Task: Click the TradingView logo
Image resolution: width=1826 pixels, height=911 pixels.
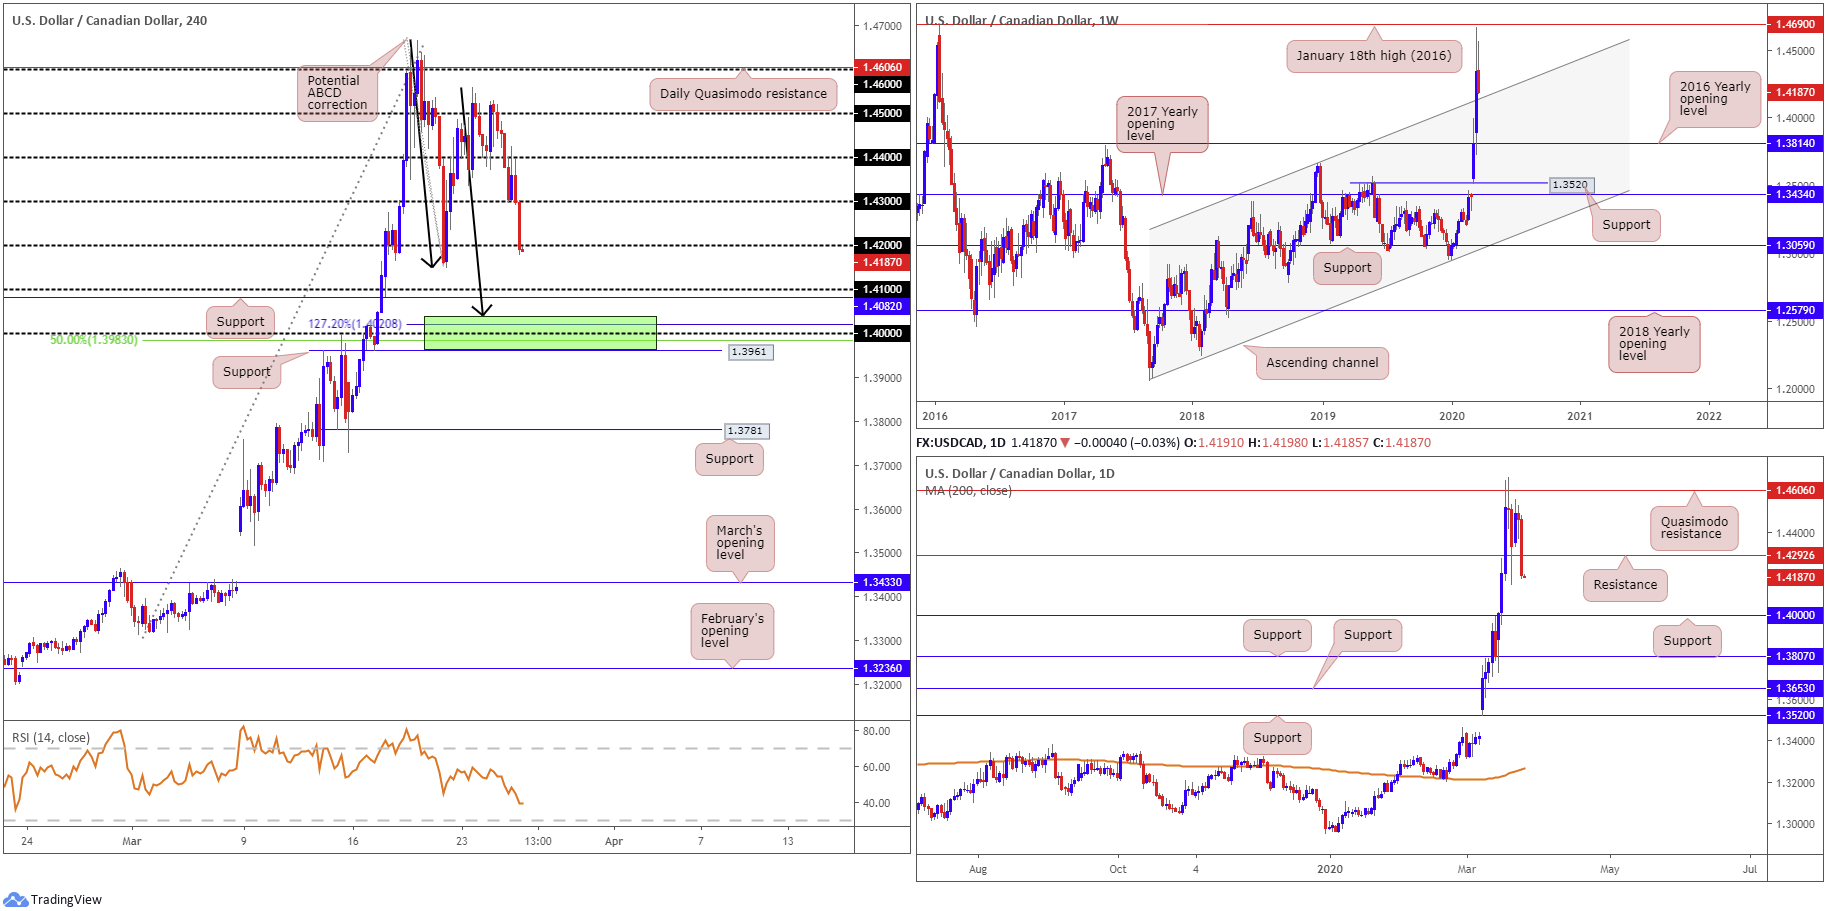Action: [53, 899]
